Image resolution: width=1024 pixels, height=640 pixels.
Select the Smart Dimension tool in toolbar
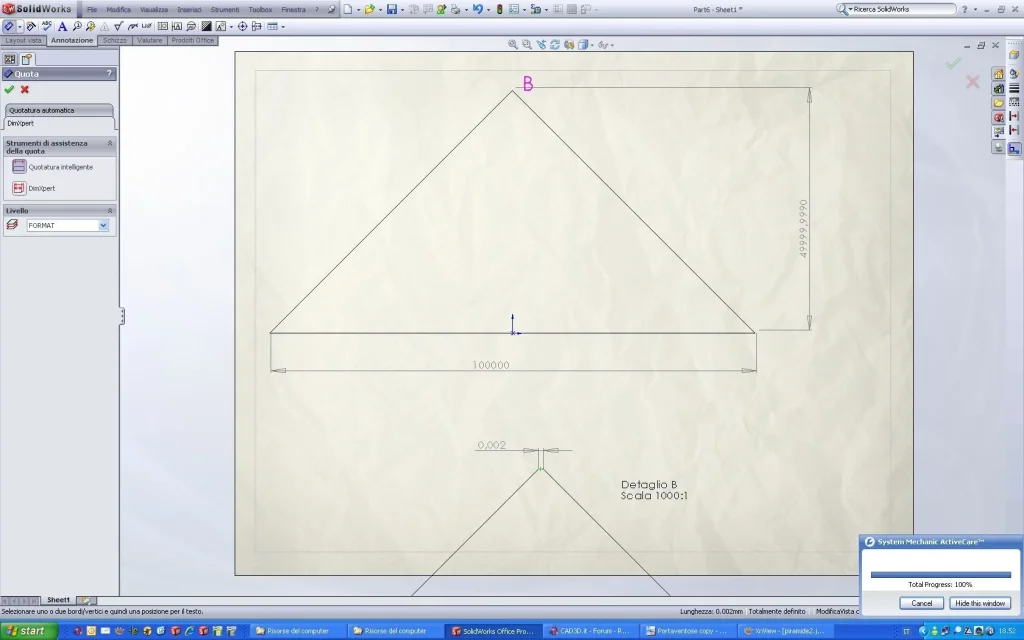9,27
